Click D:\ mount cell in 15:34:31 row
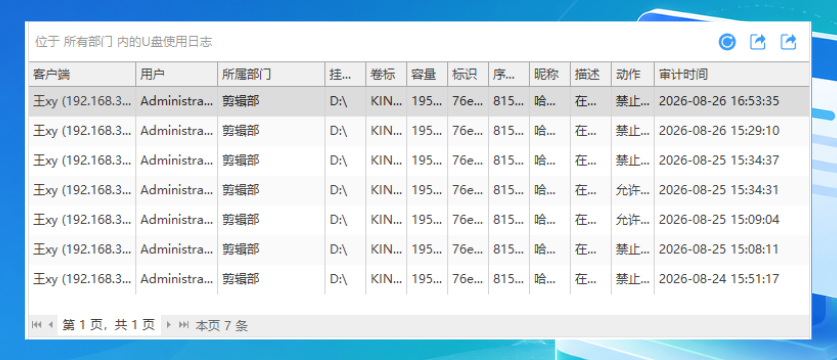This screenshot has height=360, width=837. (x=346, y=190)
